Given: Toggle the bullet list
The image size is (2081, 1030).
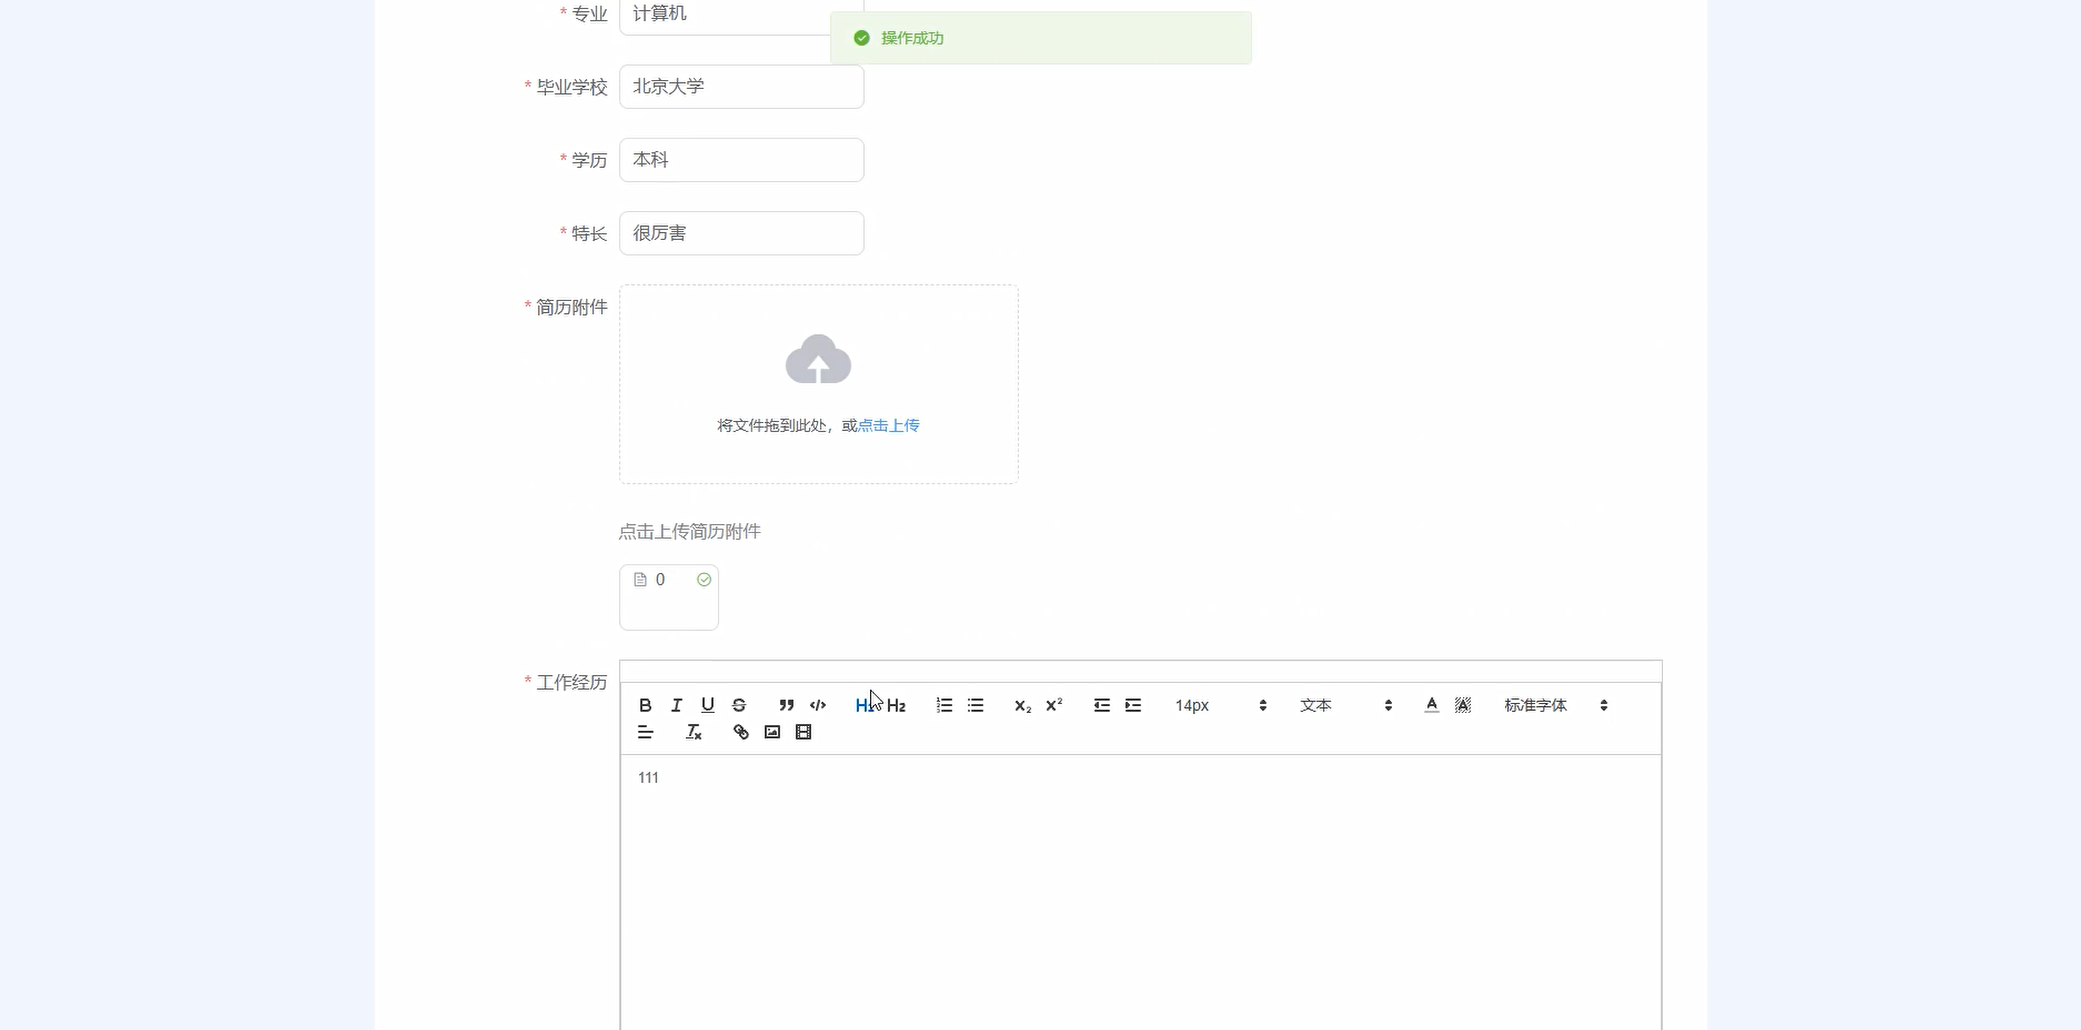Looking at the screenshot, I should pyautogui.click(x=975, y=705).
